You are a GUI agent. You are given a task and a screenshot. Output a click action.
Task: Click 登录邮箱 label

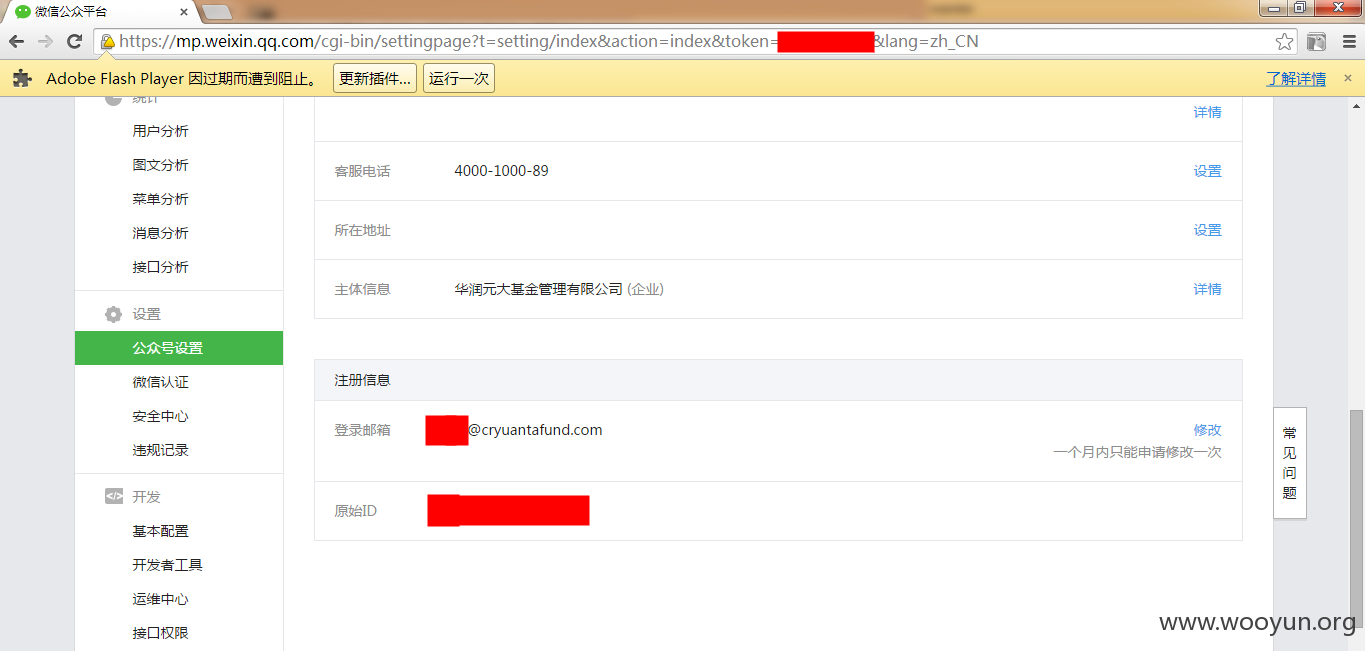362,430
